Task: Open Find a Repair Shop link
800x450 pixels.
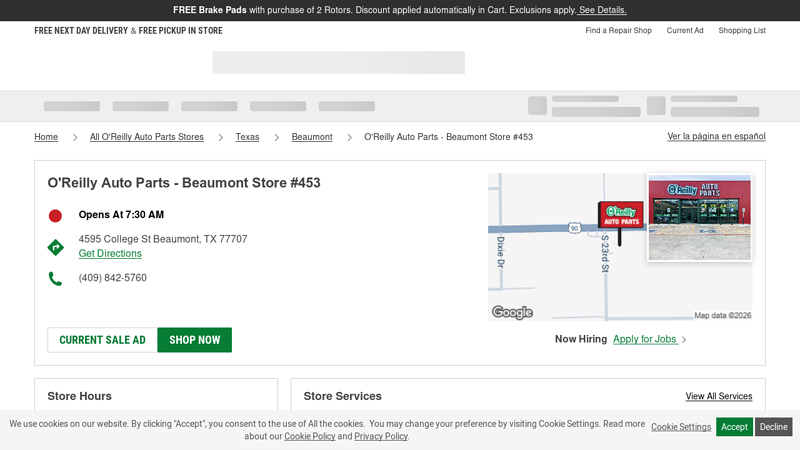Action: click(618, 31)
